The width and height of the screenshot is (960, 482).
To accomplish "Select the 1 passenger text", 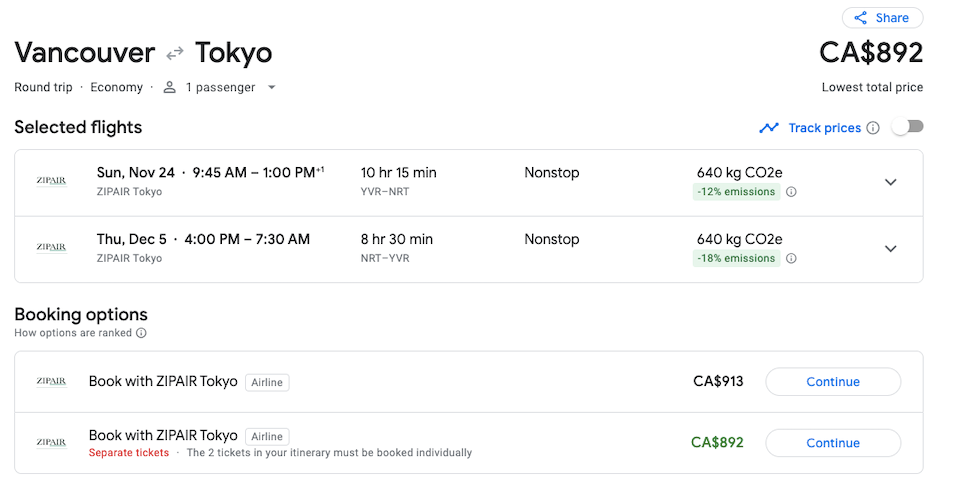I will click(220, 88).
